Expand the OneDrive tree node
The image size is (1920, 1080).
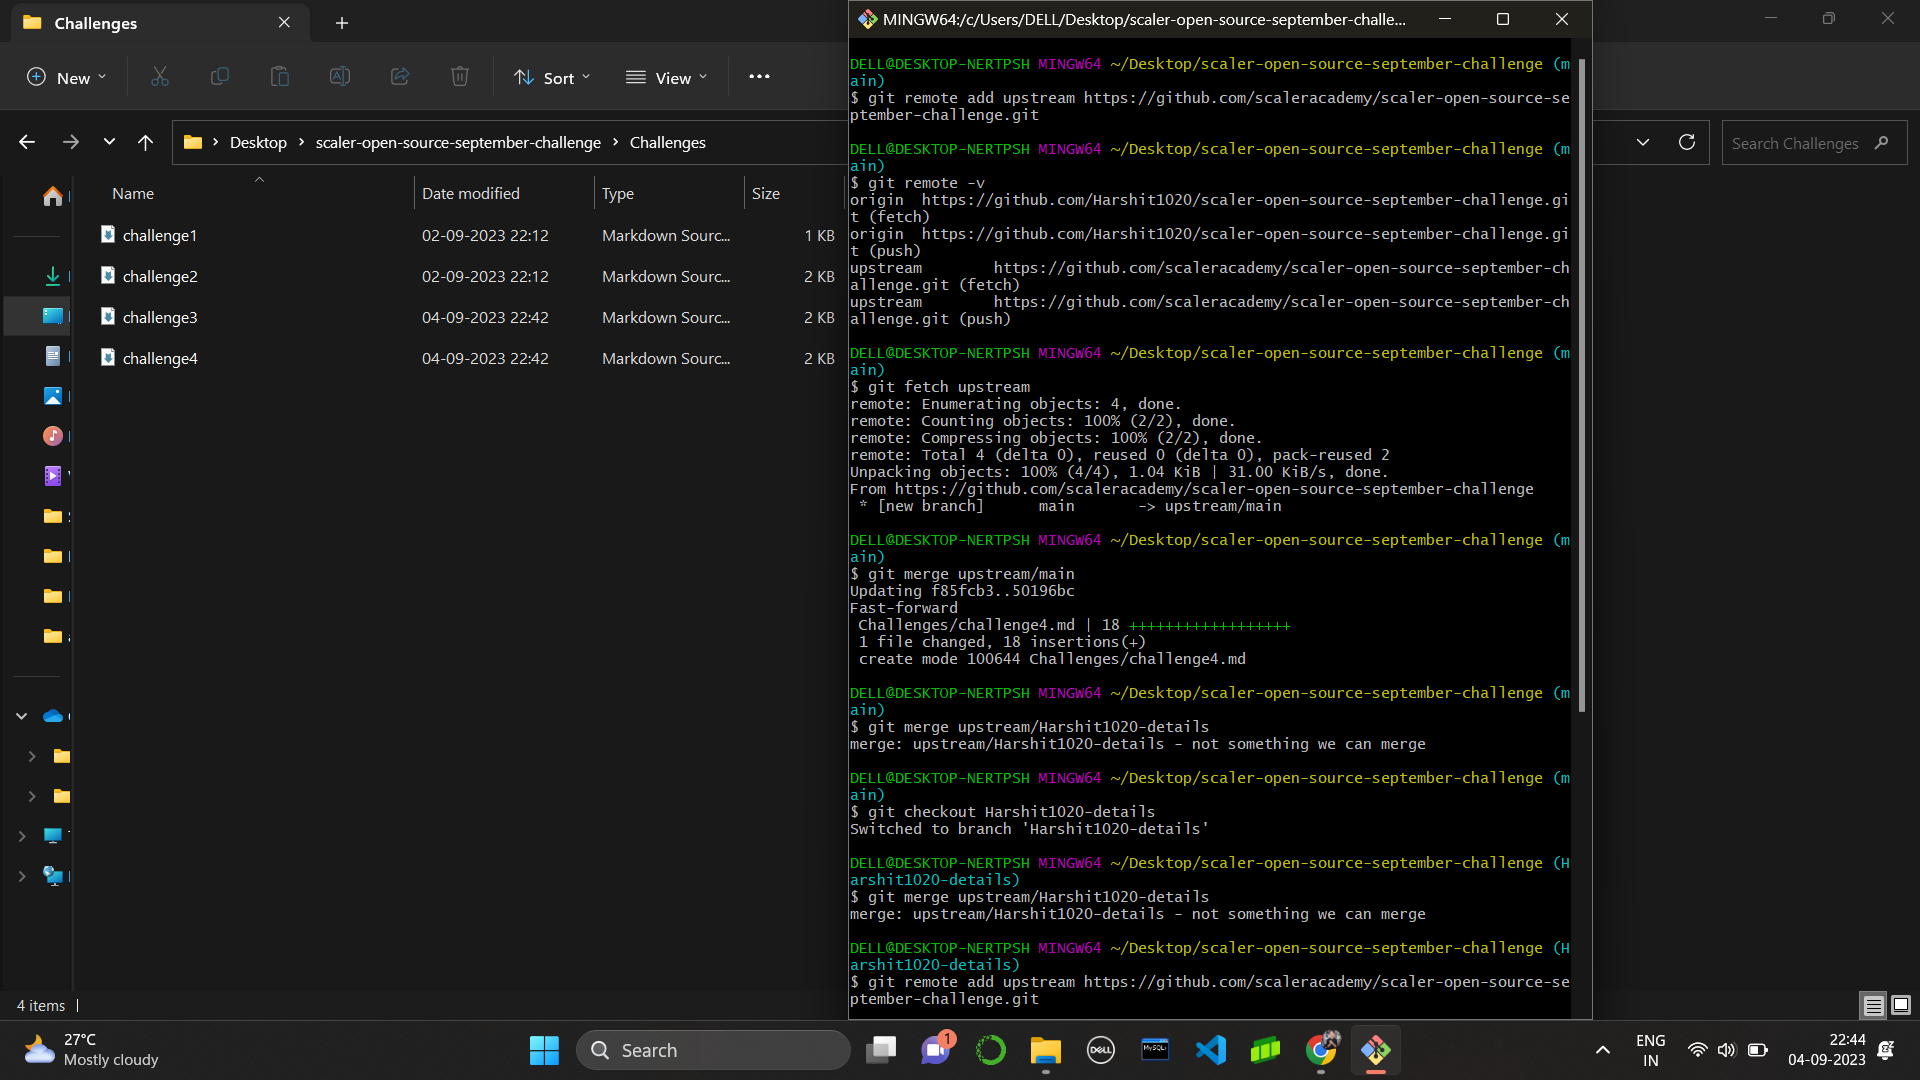tap(21, 716)
